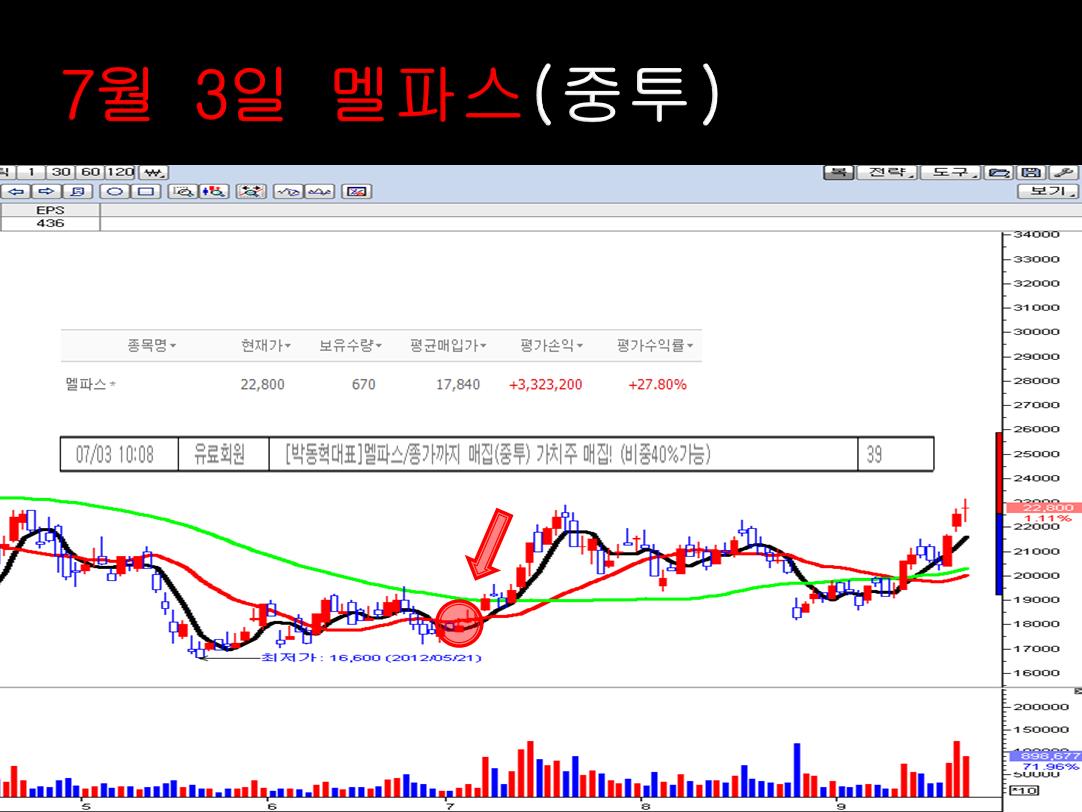Sort by the 현재가 column header
Screen dimensions: 1082x812
pyautogui.click(x=265, y=345)
